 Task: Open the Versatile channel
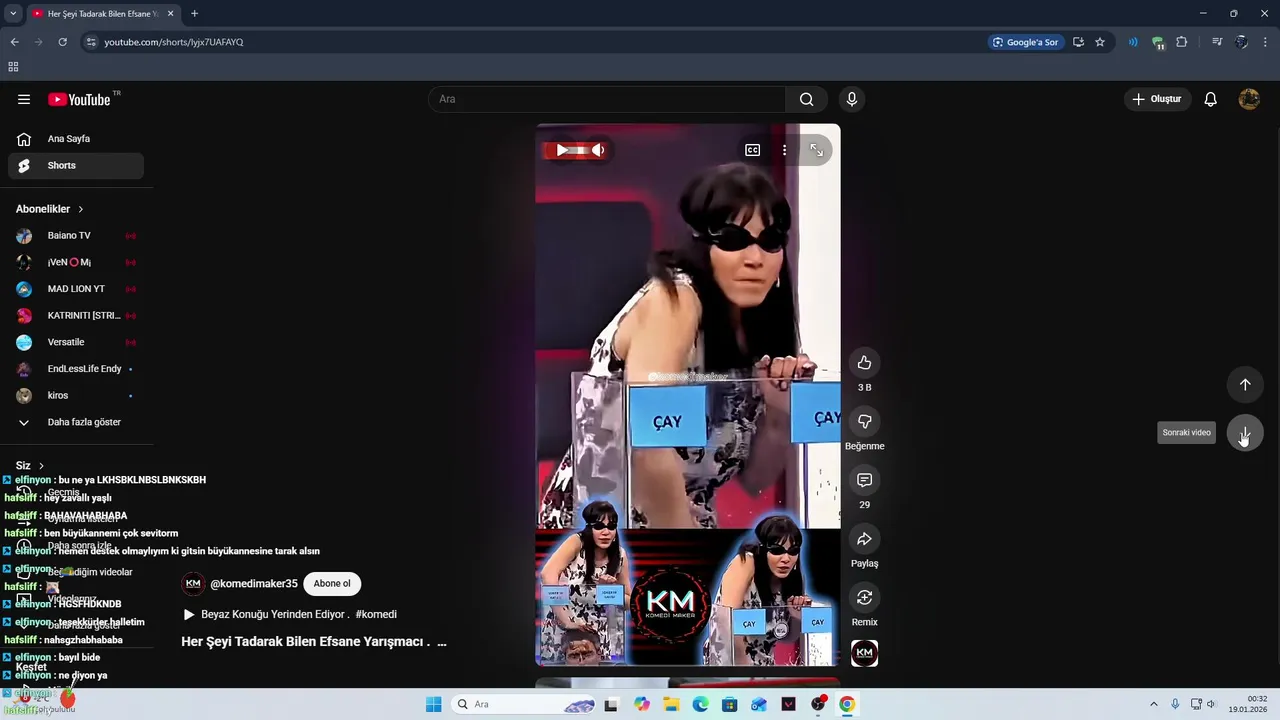click(76, 342)
